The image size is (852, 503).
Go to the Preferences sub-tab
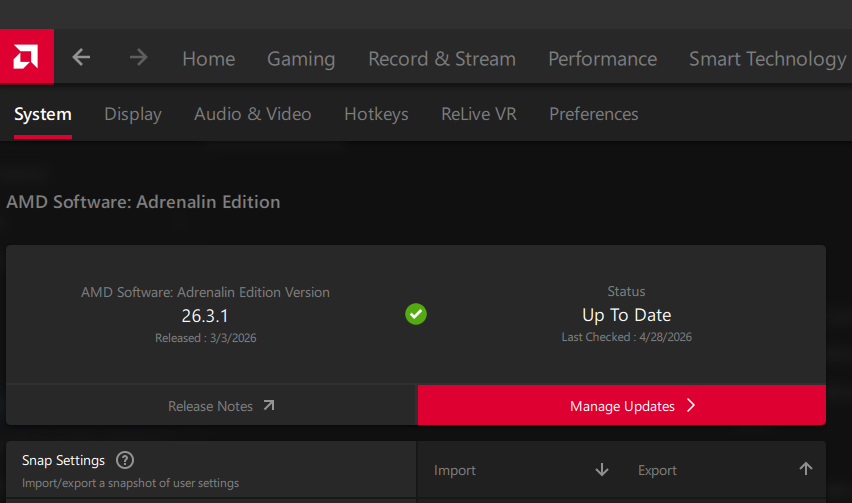(x=593, y=114)
